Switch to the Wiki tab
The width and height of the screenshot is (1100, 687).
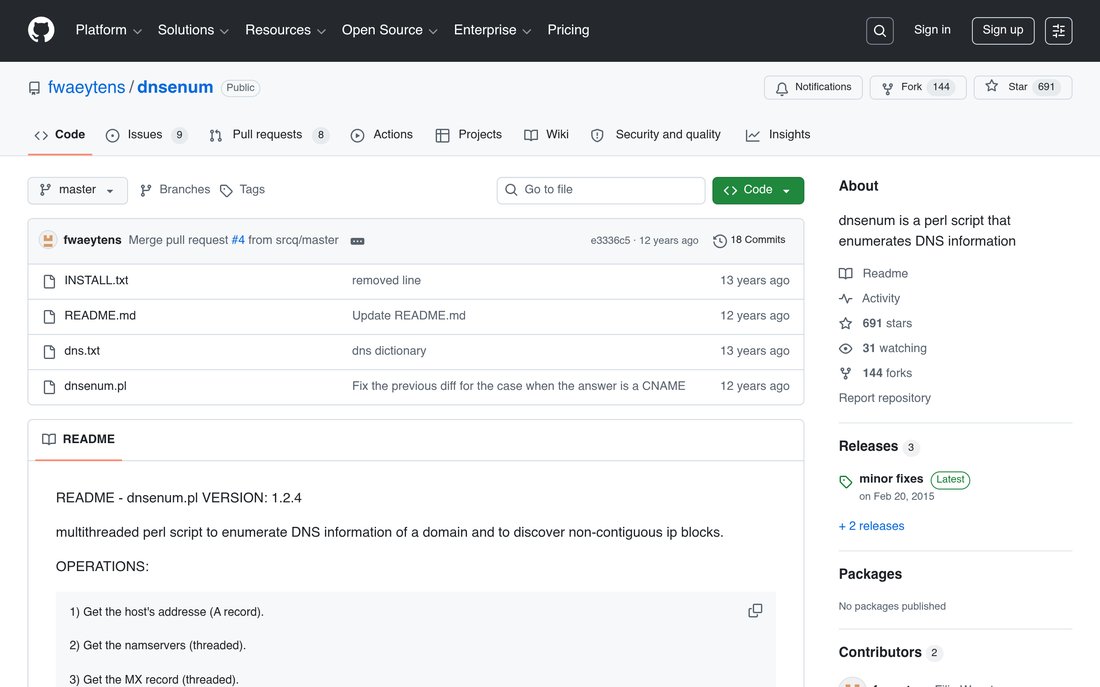546,135
